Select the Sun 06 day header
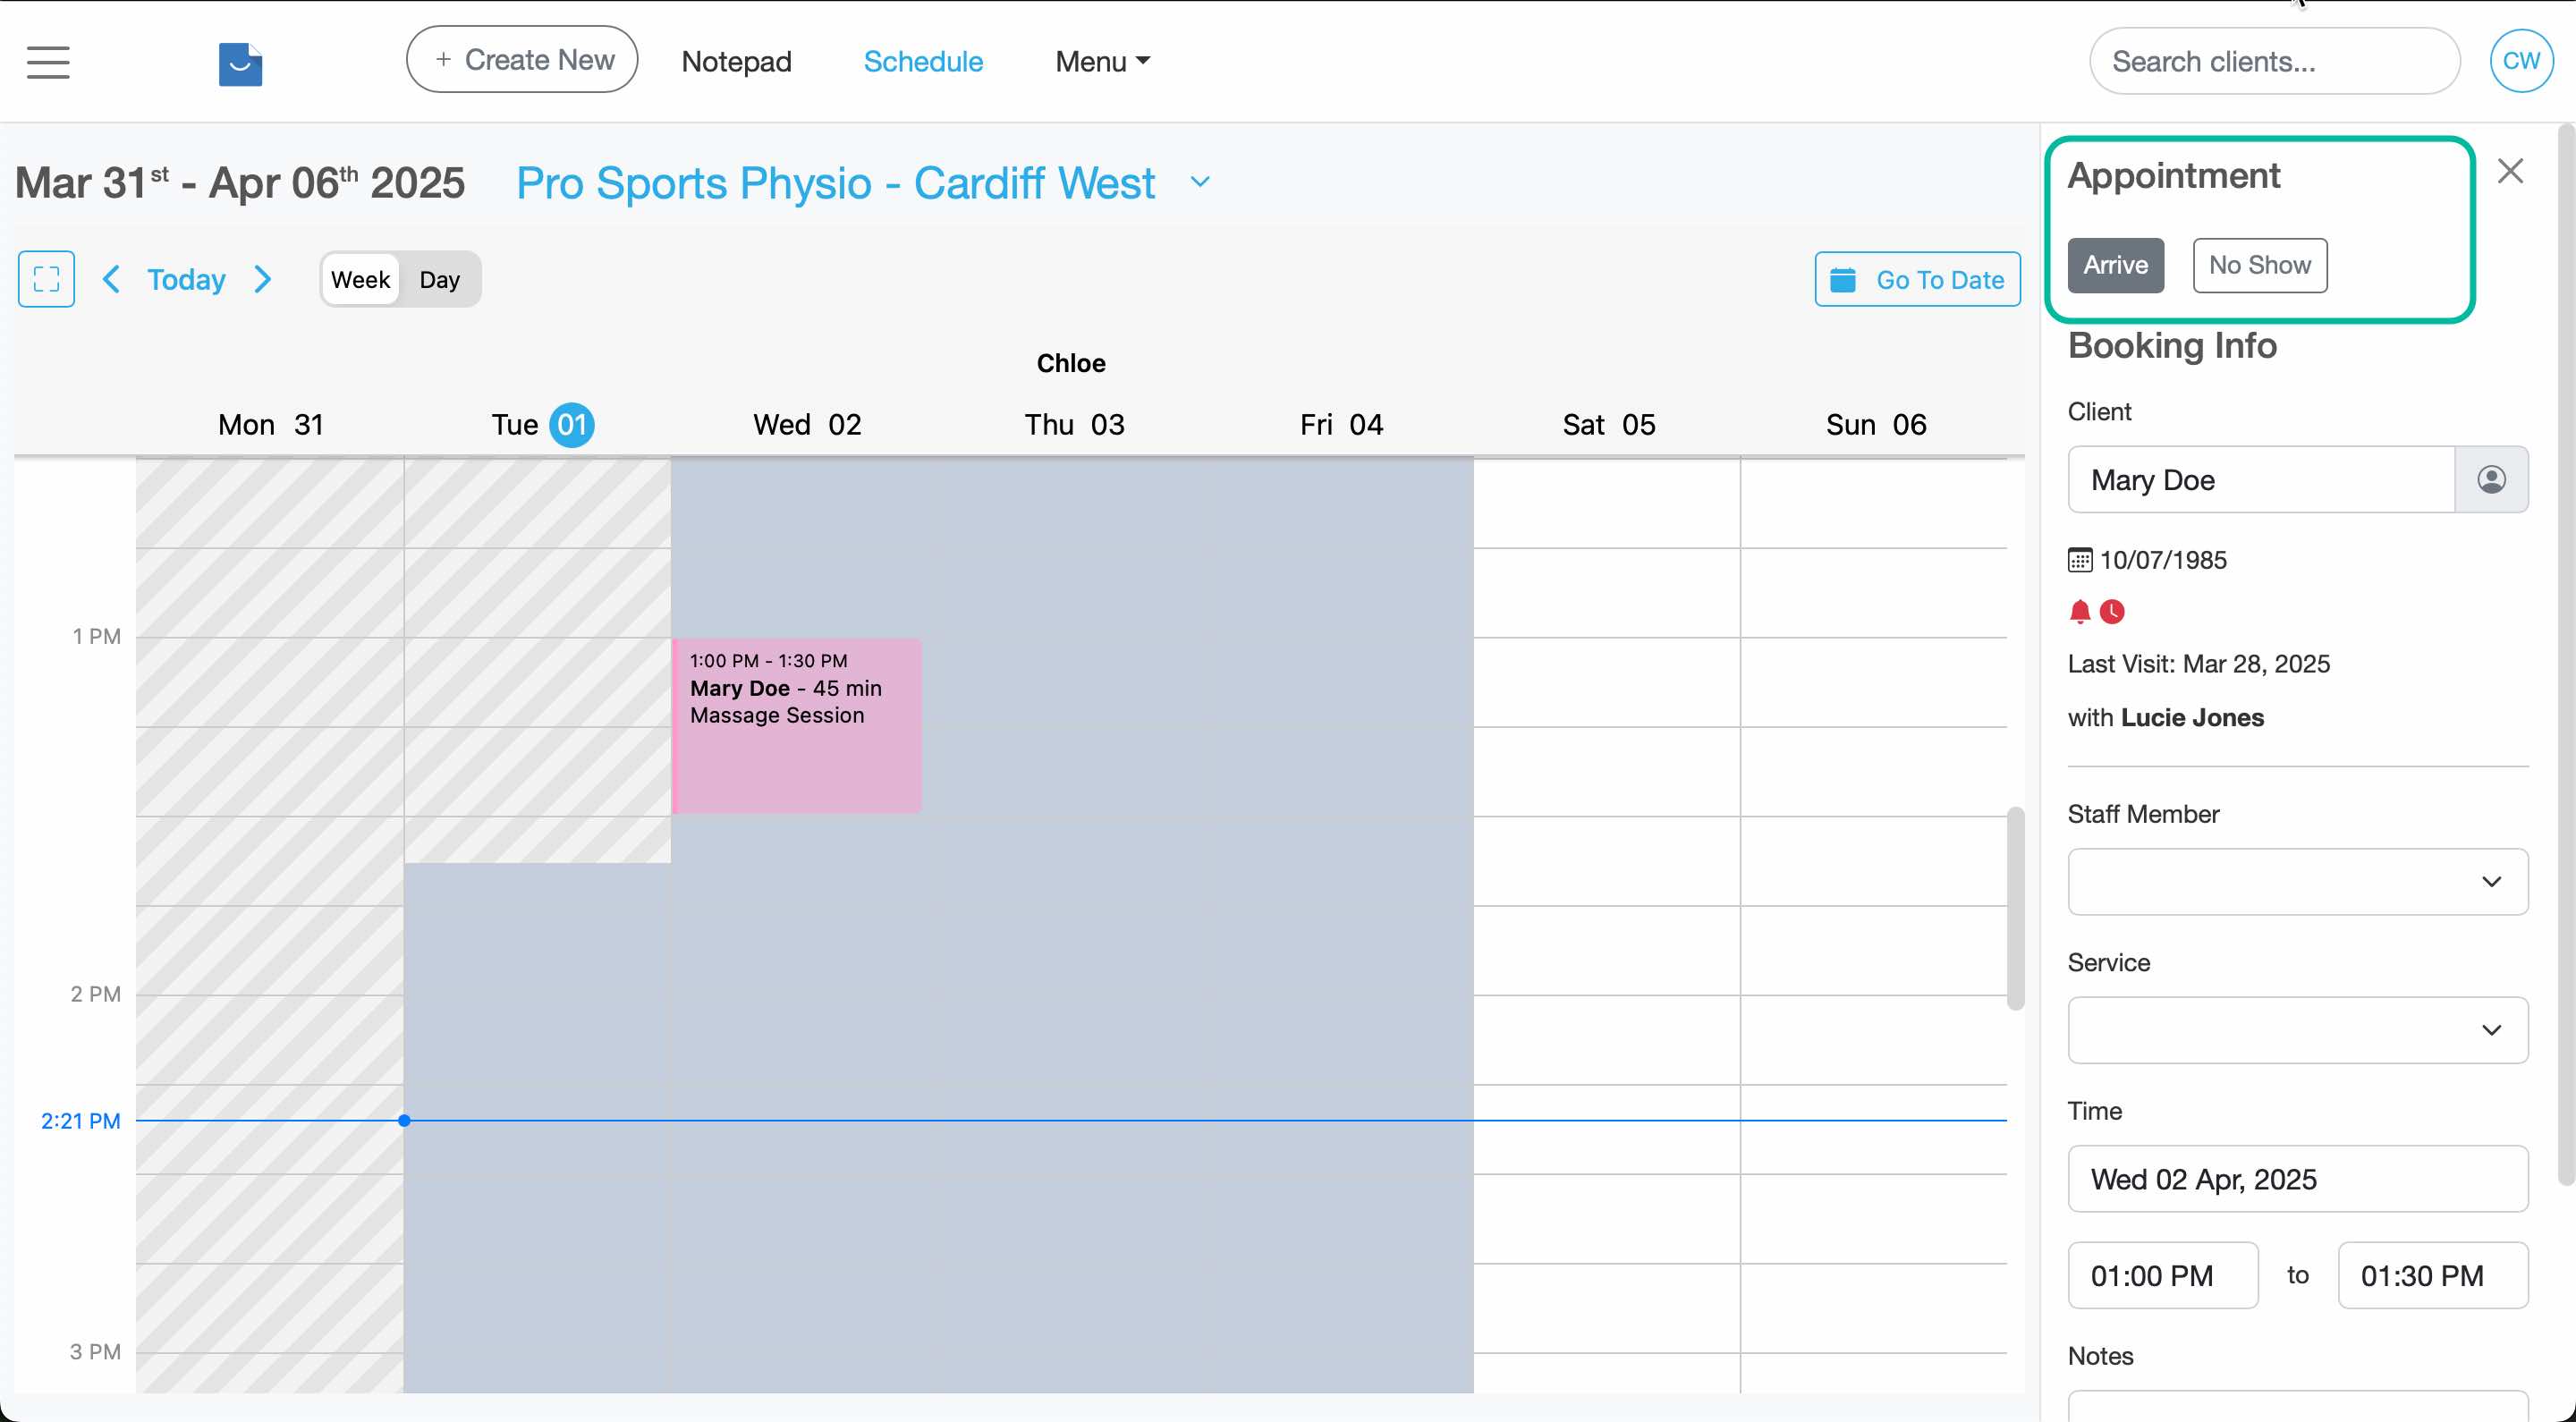 click(x=1875, y=425)
